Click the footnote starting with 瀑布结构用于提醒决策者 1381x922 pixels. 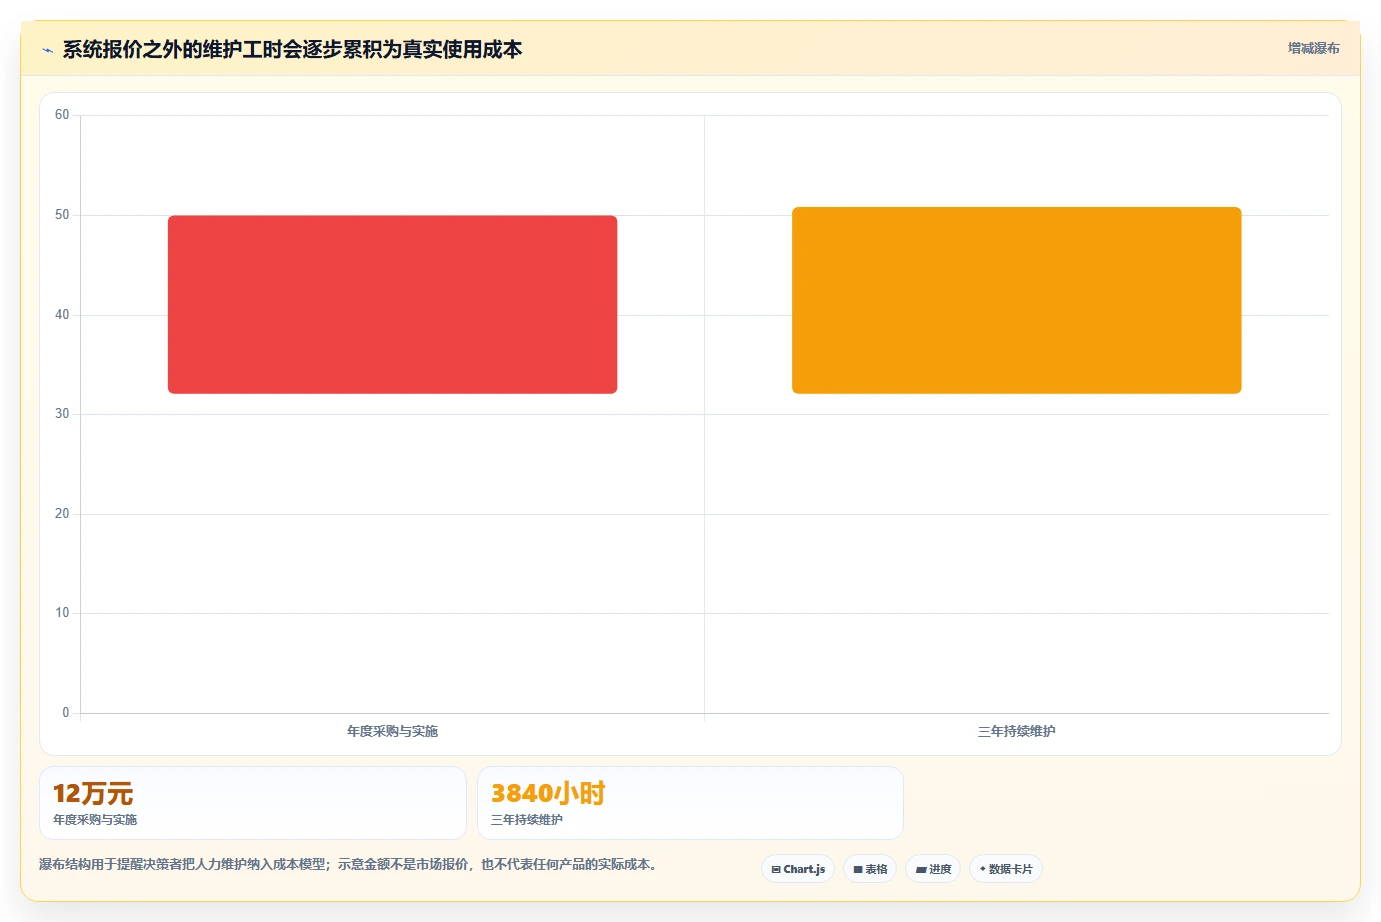(x=349, y=864)
